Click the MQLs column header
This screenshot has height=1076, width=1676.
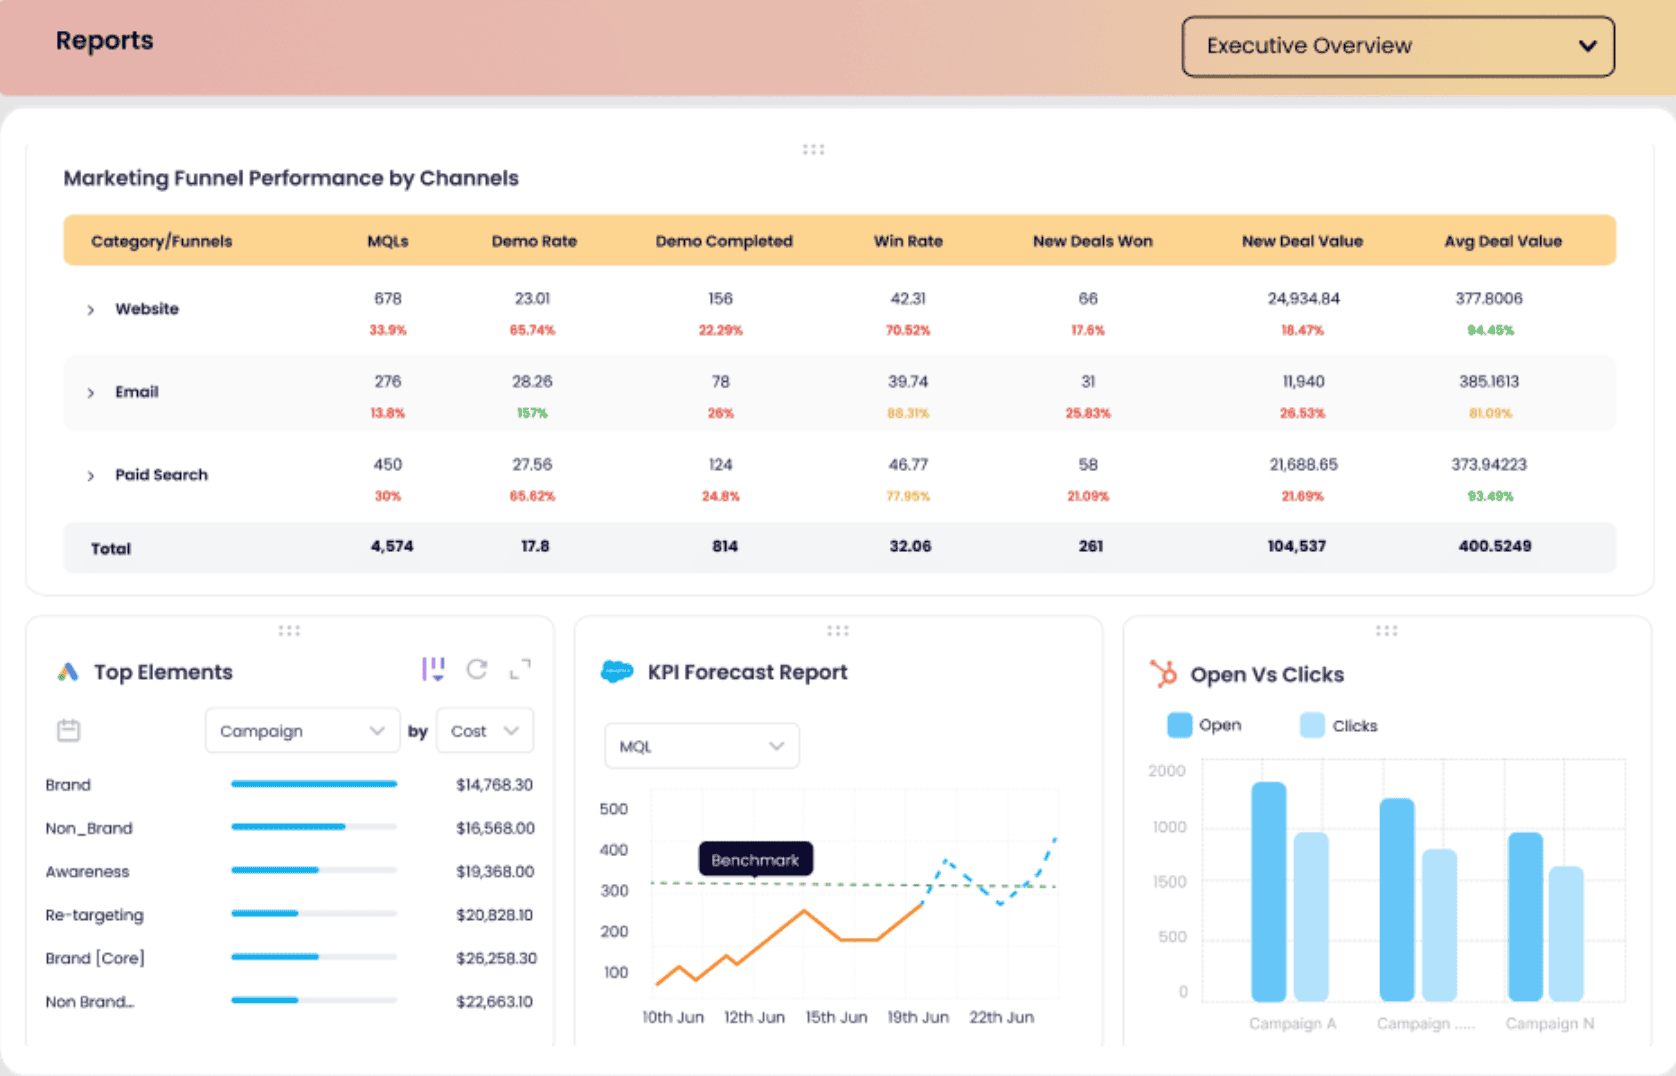(388, 241)
